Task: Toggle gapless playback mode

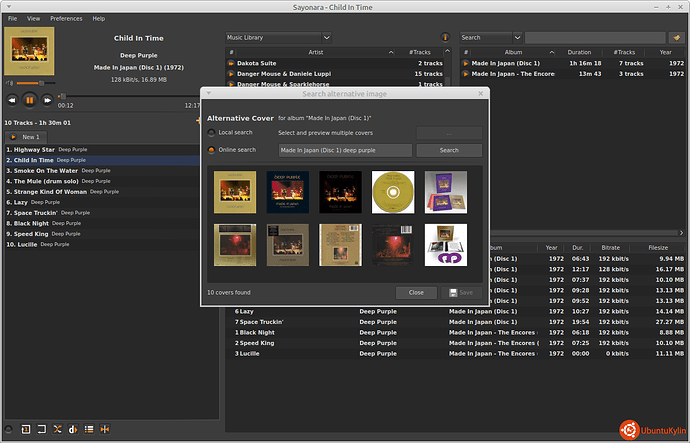Action: click(x=105, y=429)
